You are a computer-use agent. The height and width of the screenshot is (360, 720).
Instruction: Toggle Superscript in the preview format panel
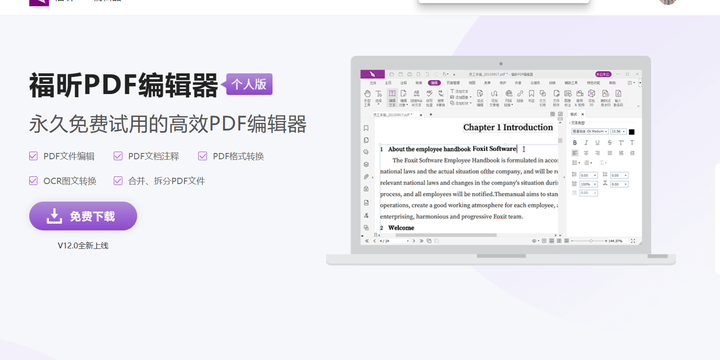coord(621,143)
